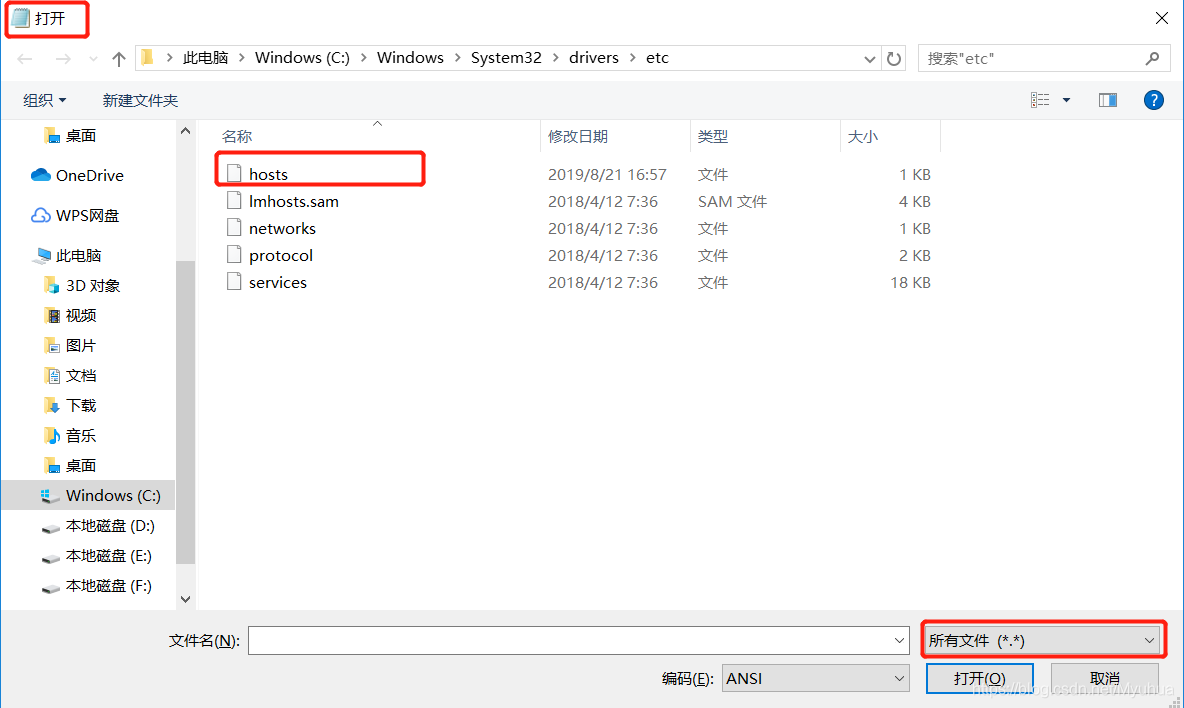Expand the 文件名 dropdown arrow

899,640
